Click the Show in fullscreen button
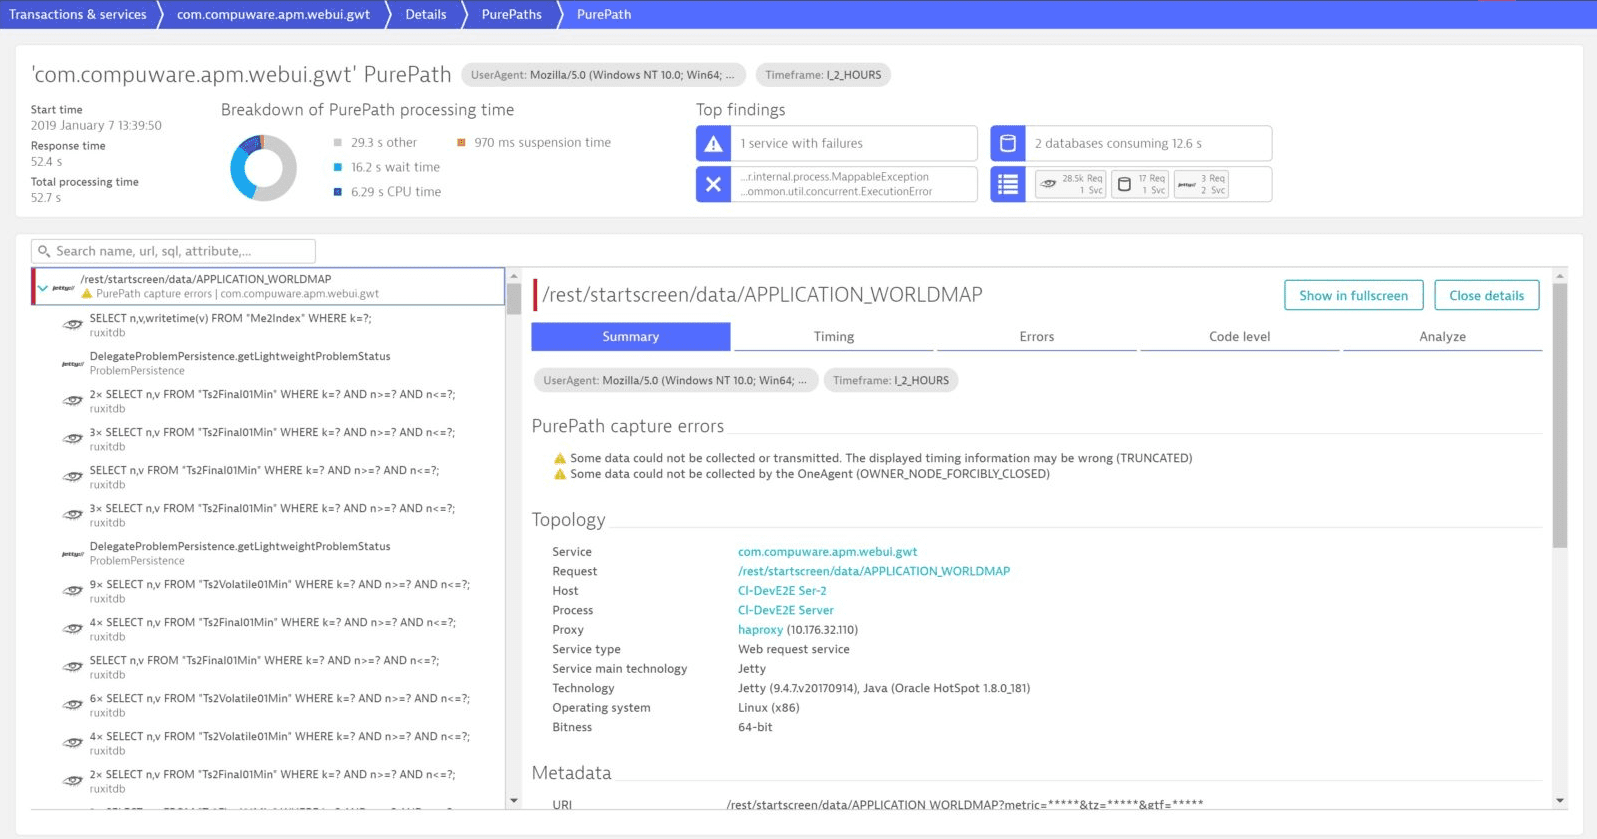The width and height of the screenshot is (1597, 839). click(x=1354, y=295)
